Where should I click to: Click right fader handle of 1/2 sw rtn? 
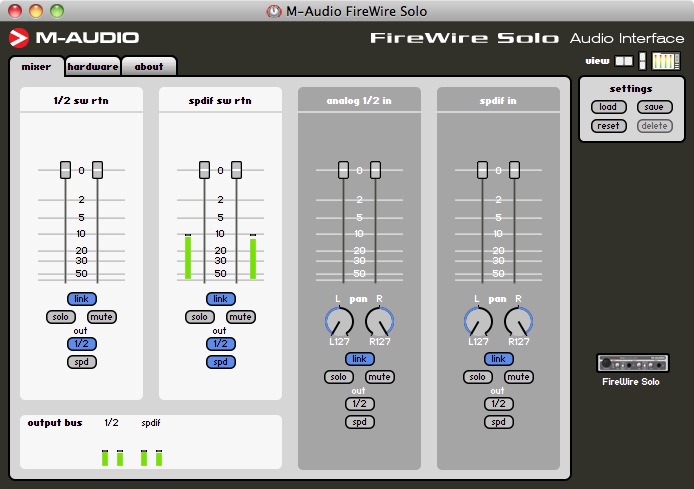pos(97,170)
